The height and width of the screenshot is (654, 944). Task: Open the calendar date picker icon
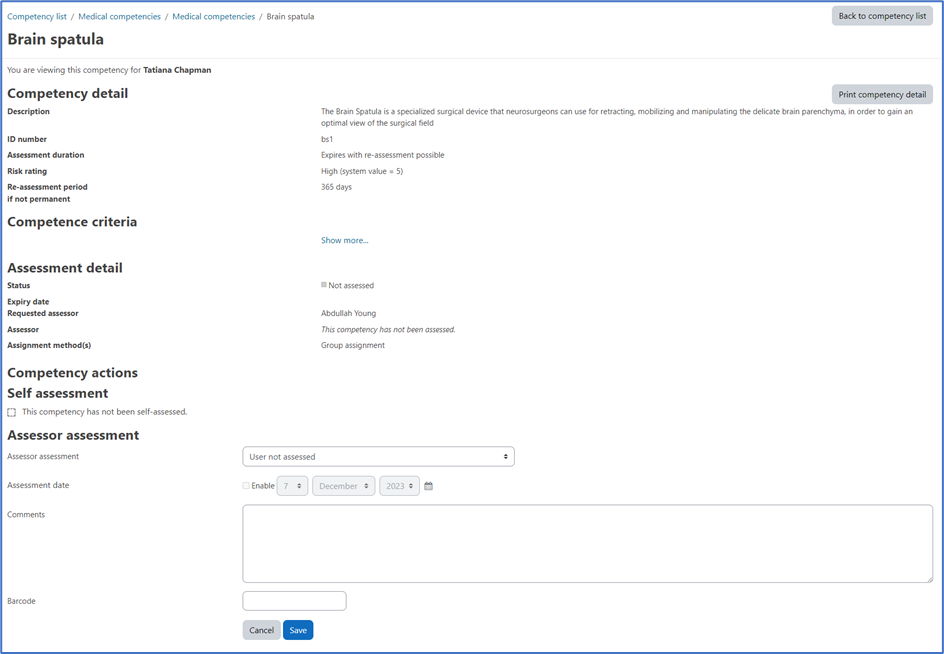click(429, 486)
